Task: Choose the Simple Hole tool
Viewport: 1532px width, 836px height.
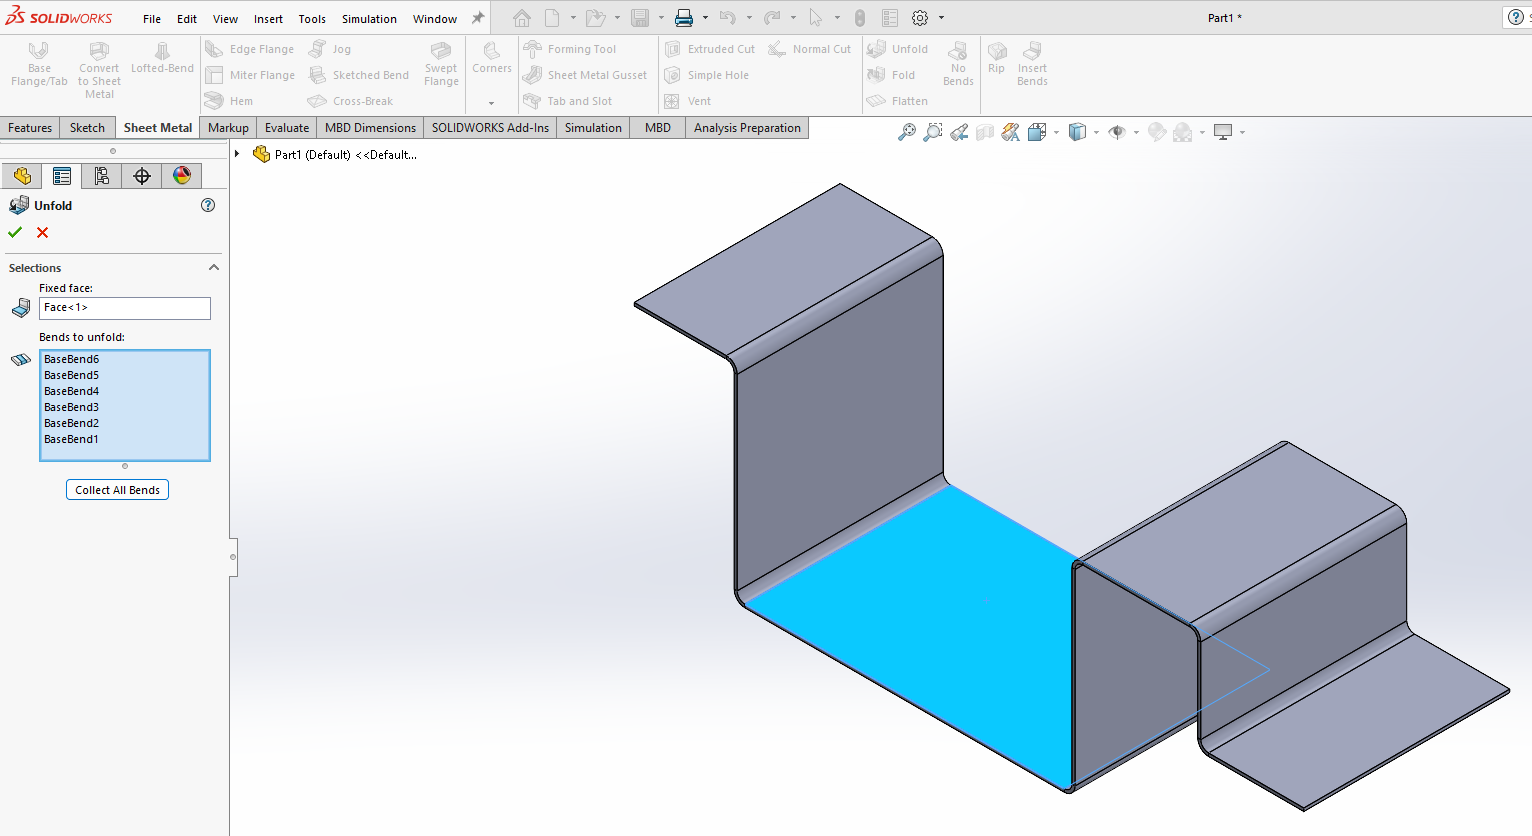Action: [x=706, y=75]
